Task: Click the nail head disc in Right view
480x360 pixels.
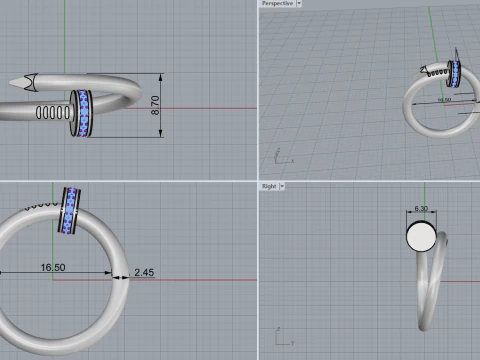Action: tap(421, 236)
